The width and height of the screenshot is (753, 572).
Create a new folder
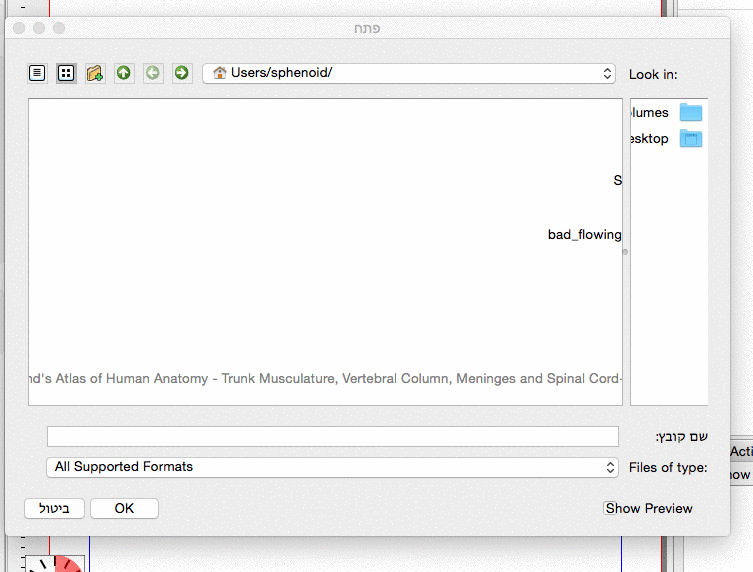point(95,73)
